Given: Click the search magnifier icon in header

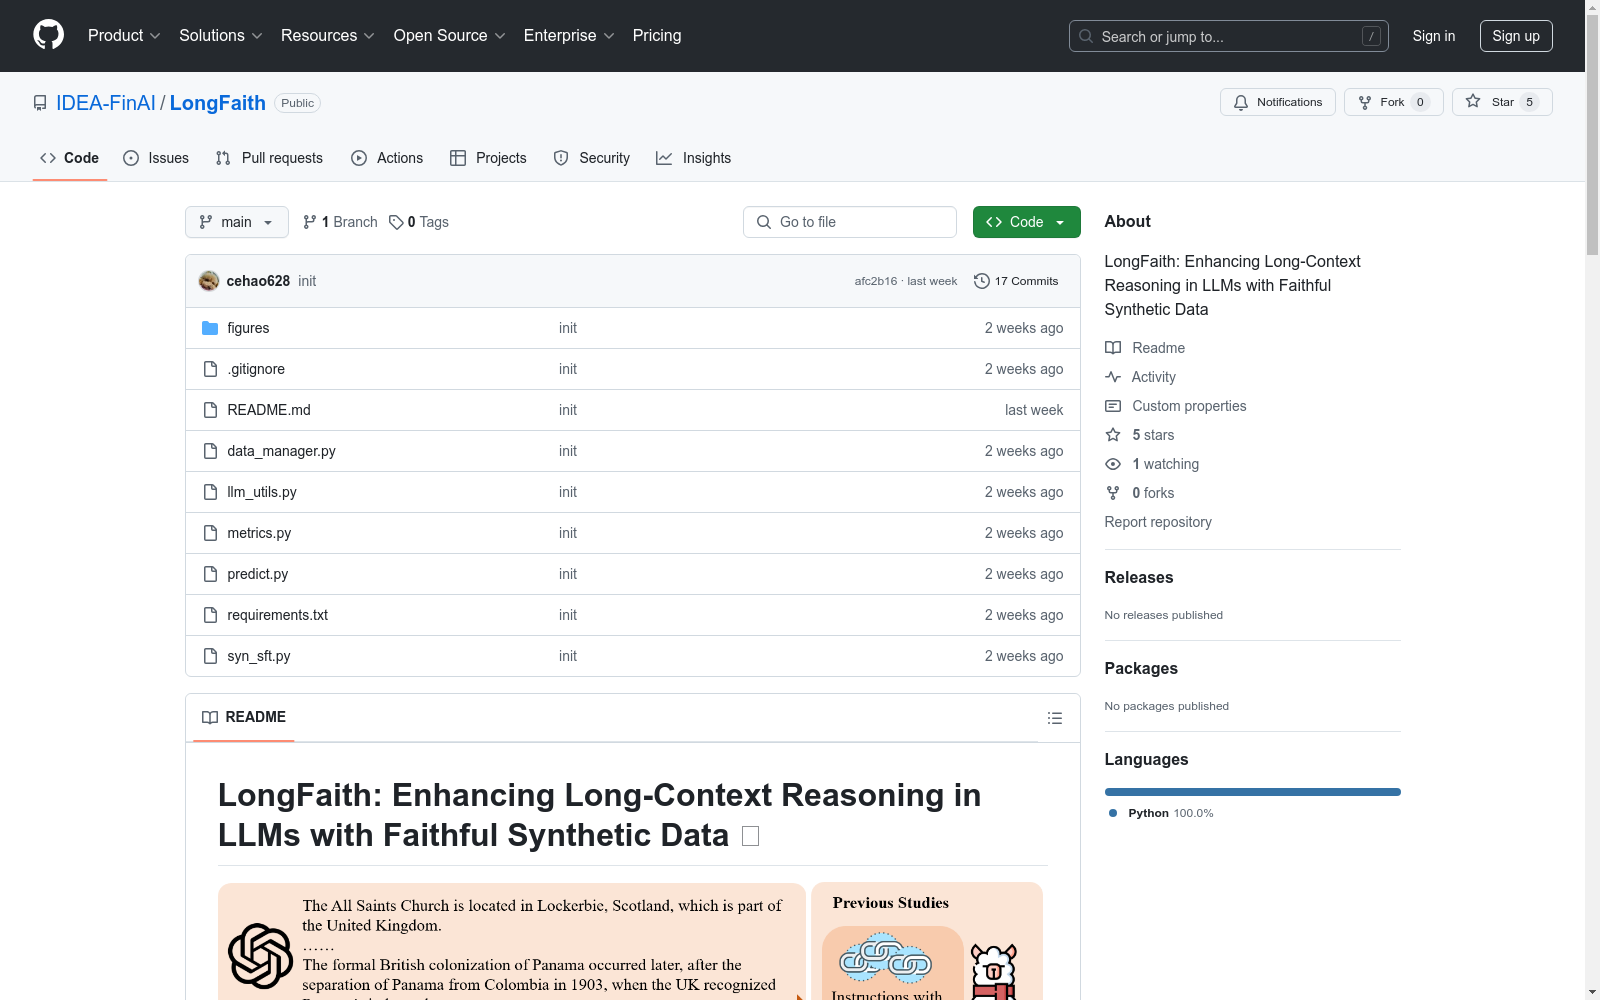Looking at the screenshot, I should click(1086, 36).
